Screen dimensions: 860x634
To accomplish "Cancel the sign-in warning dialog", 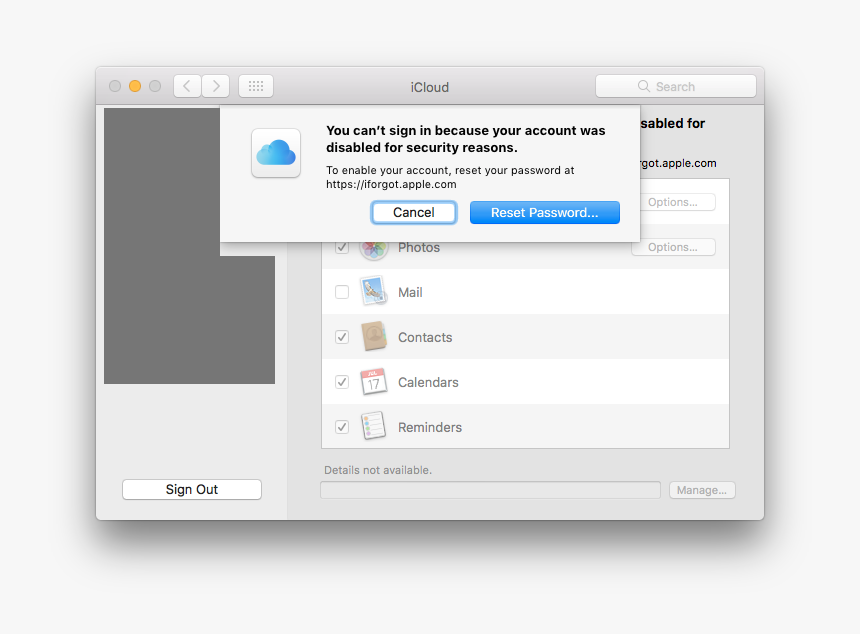I will 413,212.
